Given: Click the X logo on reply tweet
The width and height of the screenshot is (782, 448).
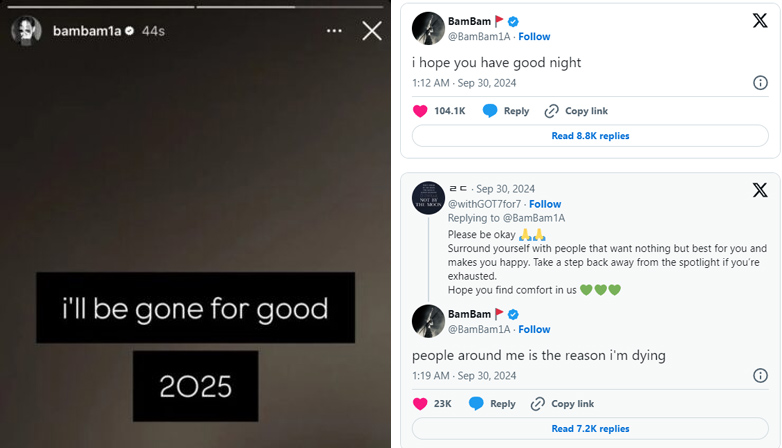Looking at the screenshot, I should tap(759, 190).
